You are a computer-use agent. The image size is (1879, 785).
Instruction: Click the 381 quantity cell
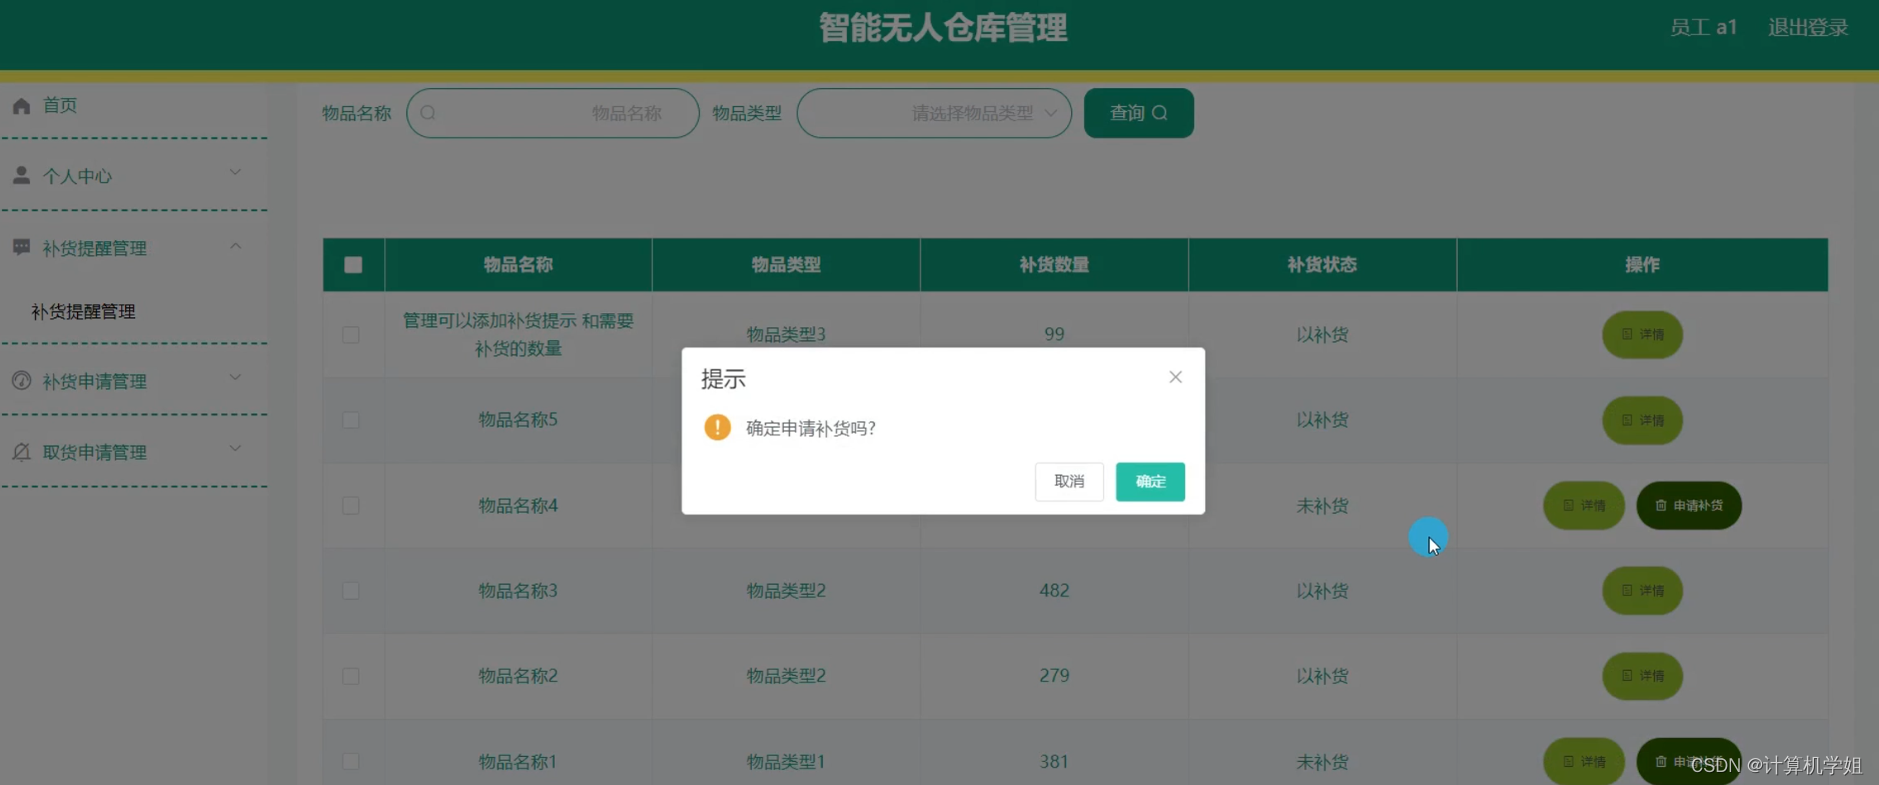pyautogui.click(x=1054, y=762)
